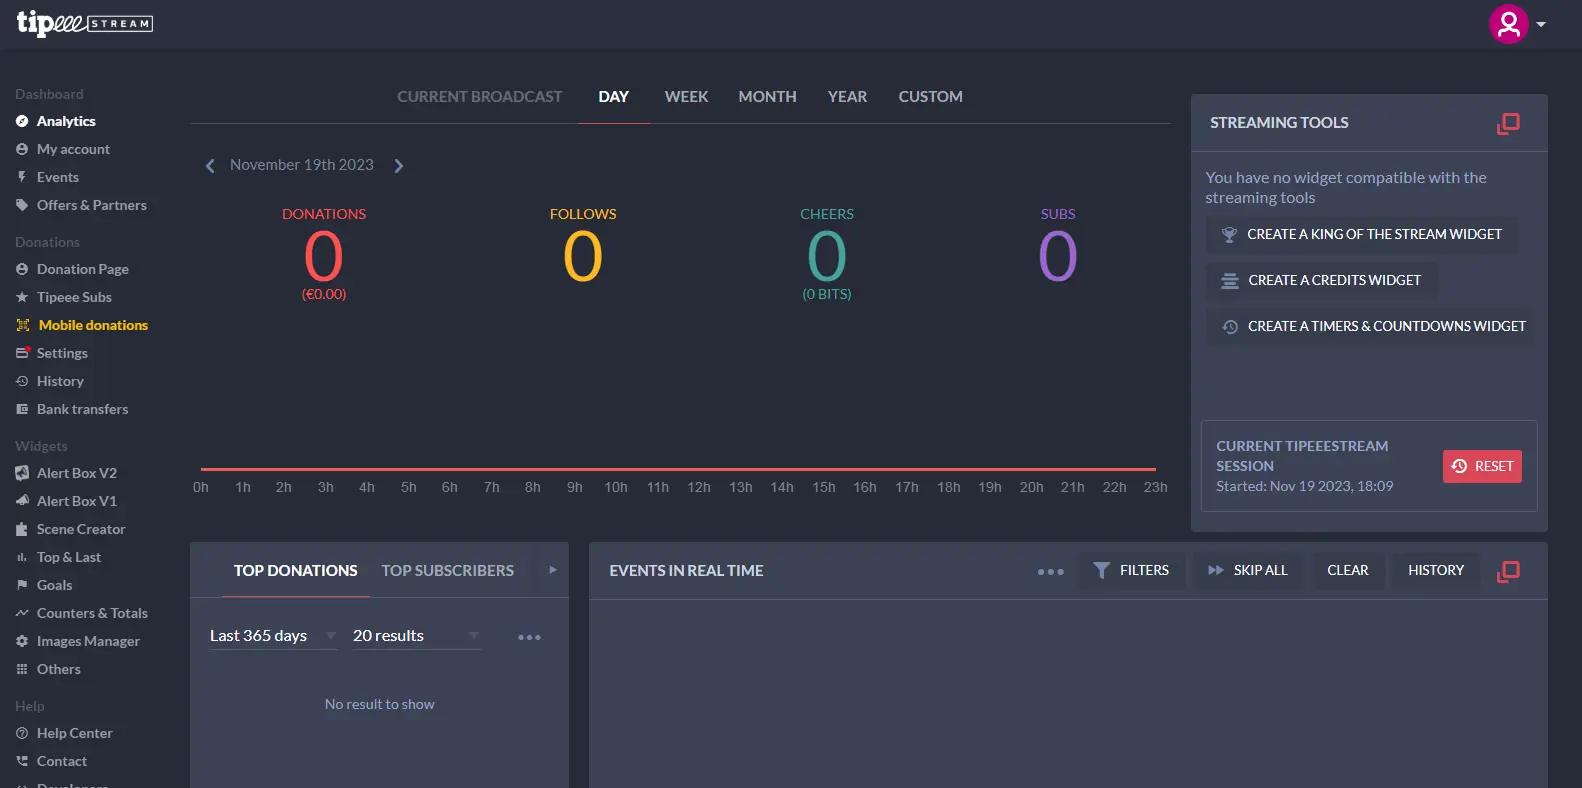Open Events in the sidebar
1582x788 pixels.
(x=58, y=177)
